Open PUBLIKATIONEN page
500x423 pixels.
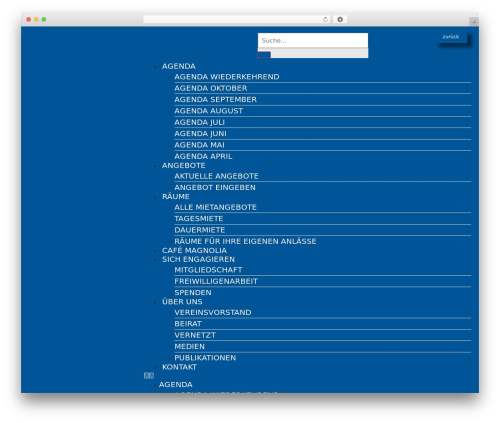(205, 358)
